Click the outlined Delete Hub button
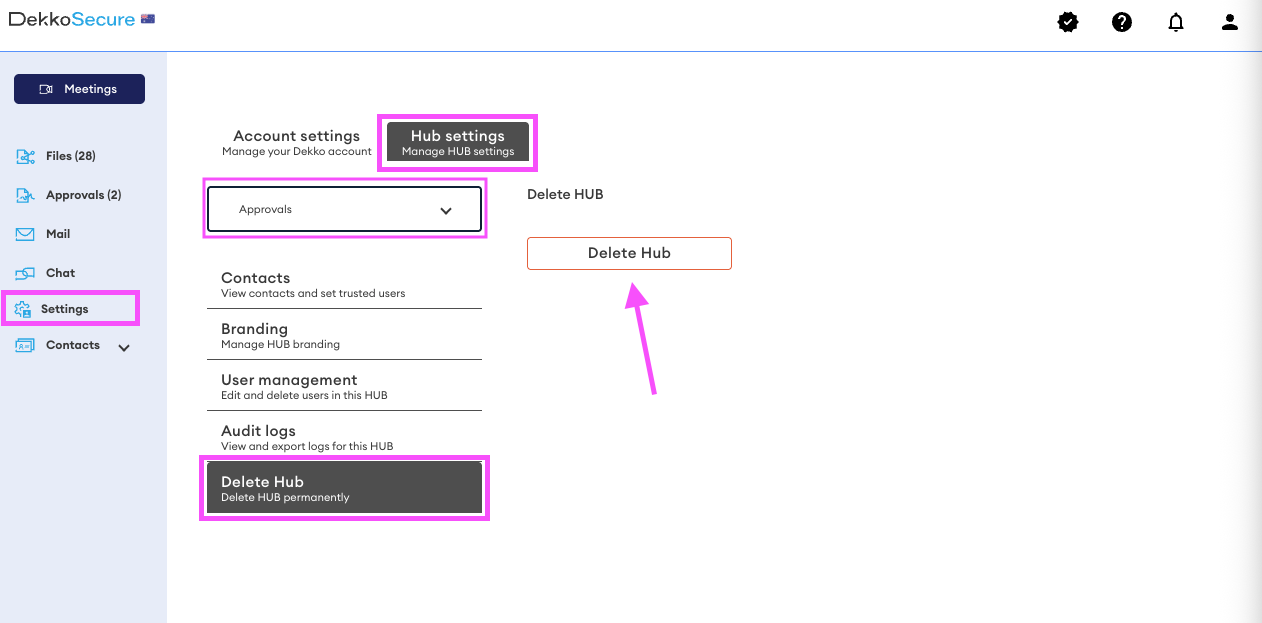 (629, 253)
